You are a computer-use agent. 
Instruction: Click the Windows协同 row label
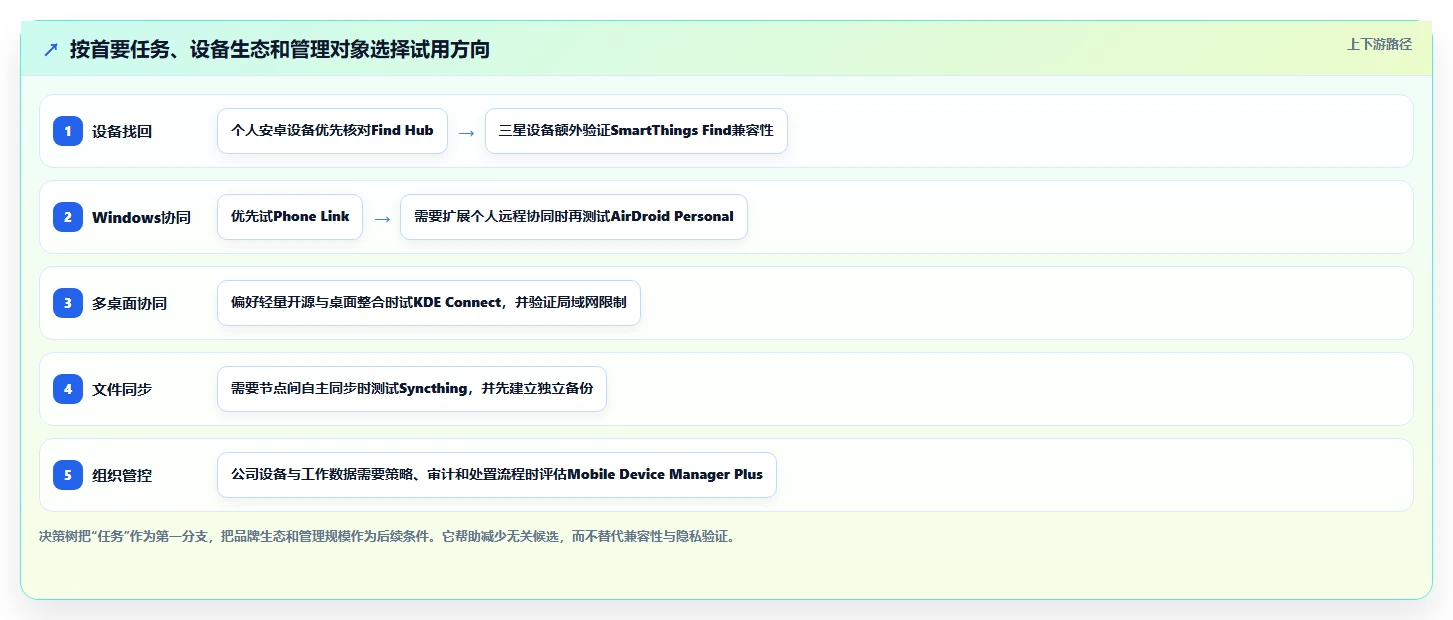click(141, 218)
